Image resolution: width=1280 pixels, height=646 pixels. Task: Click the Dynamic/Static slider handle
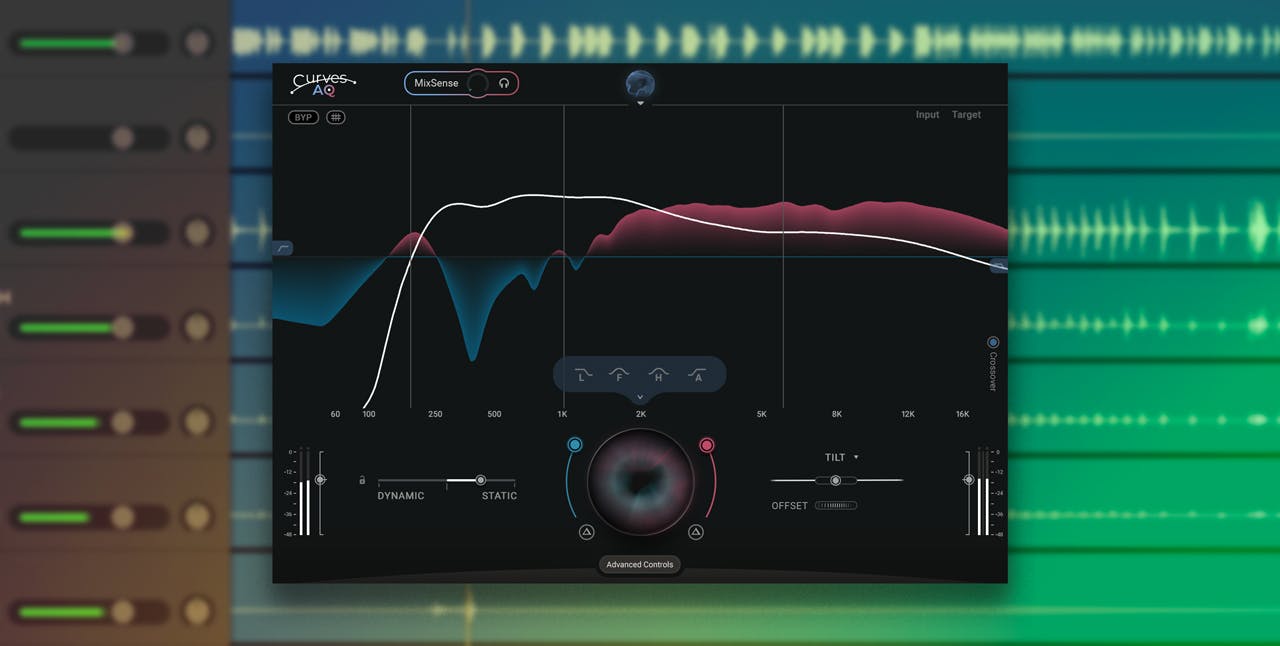[x=481, y=480]
